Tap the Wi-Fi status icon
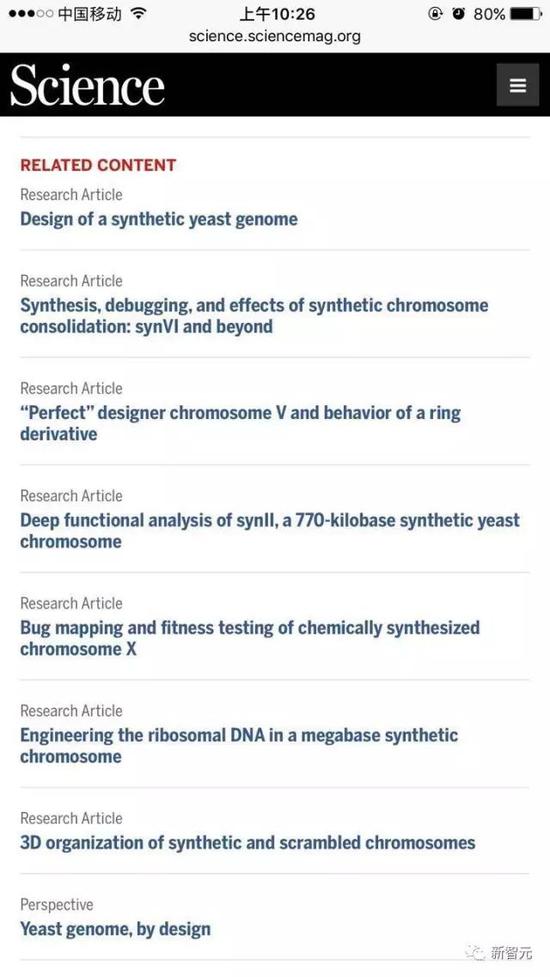The height and width of the screenshot is (977, 550). pos(140,13)
